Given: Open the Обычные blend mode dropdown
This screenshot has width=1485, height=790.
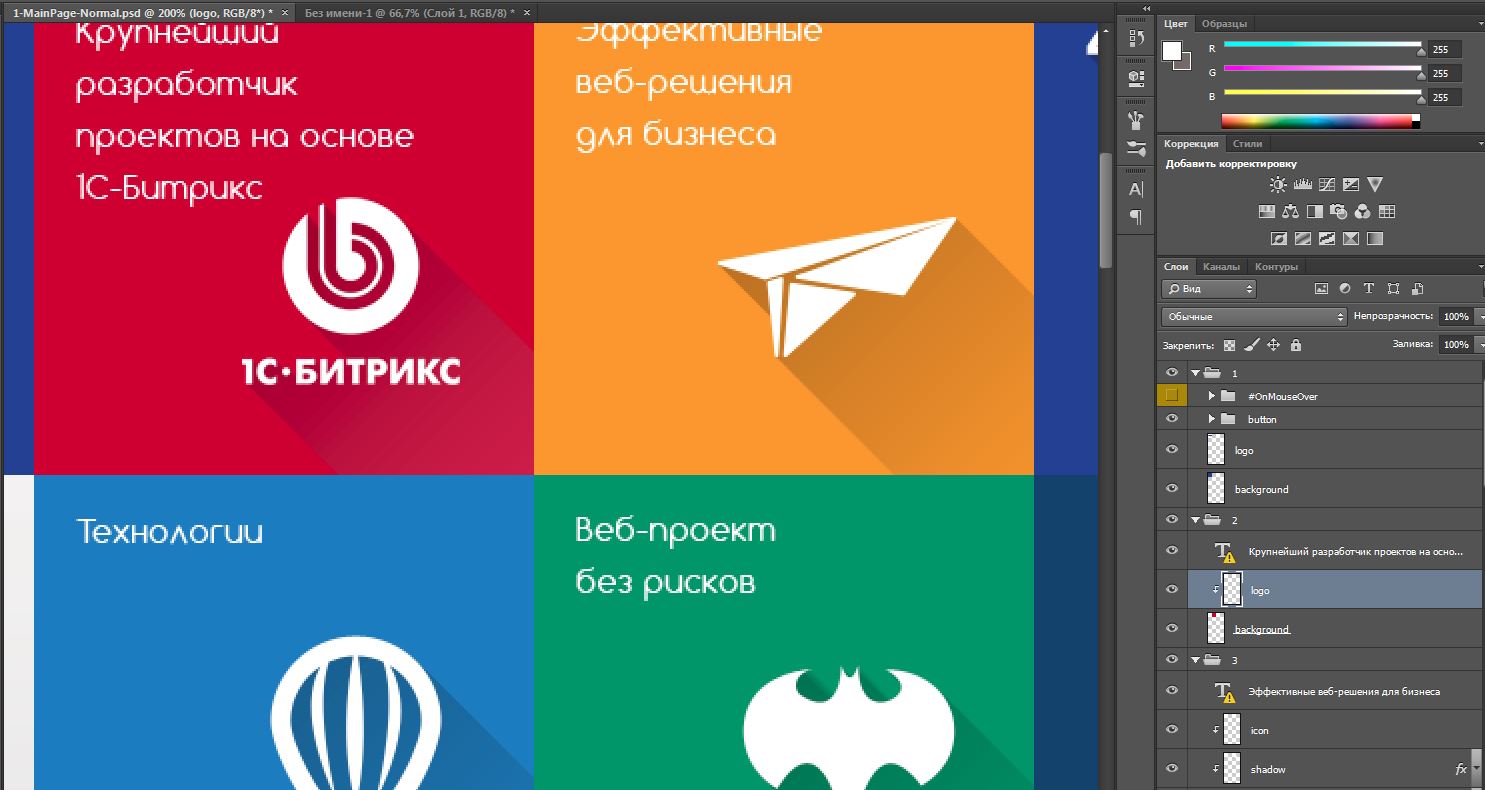Looking at the screenshot, I should [1254, 316].
